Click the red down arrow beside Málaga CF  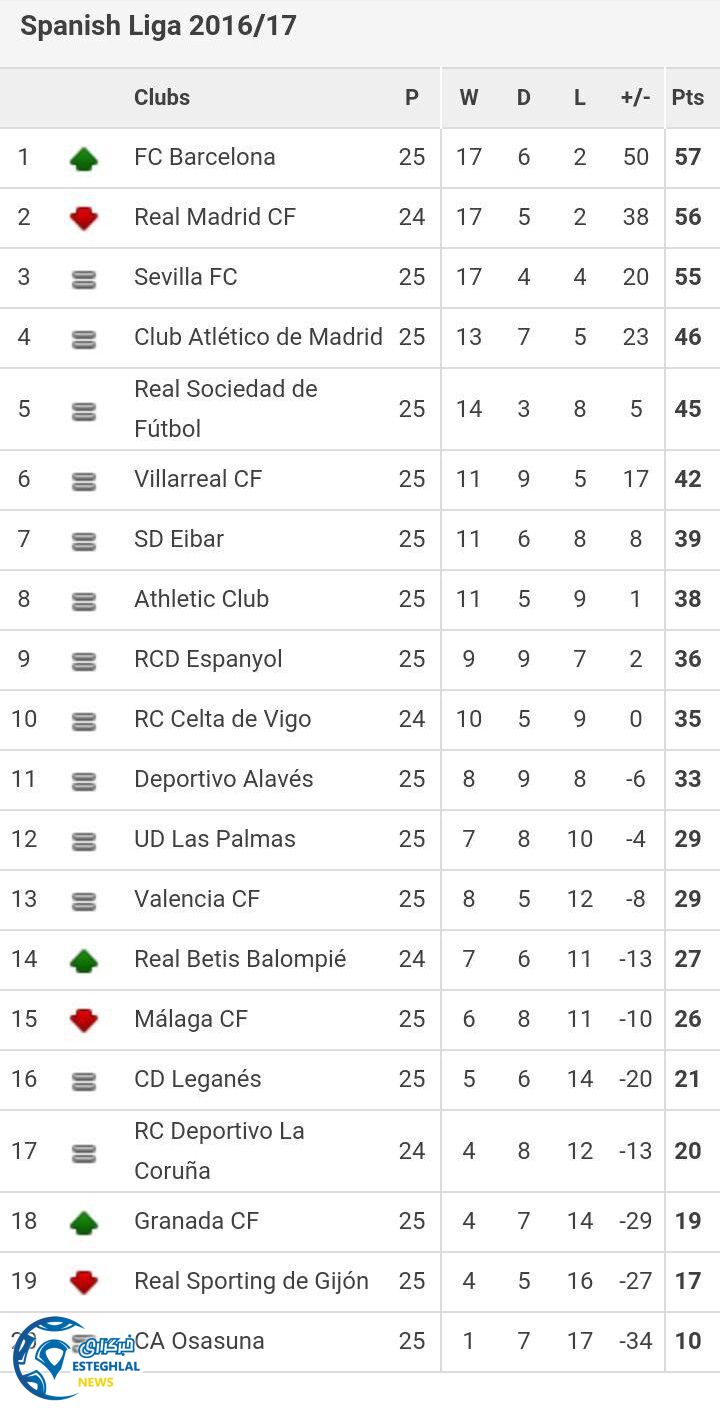pos(84,1020)
